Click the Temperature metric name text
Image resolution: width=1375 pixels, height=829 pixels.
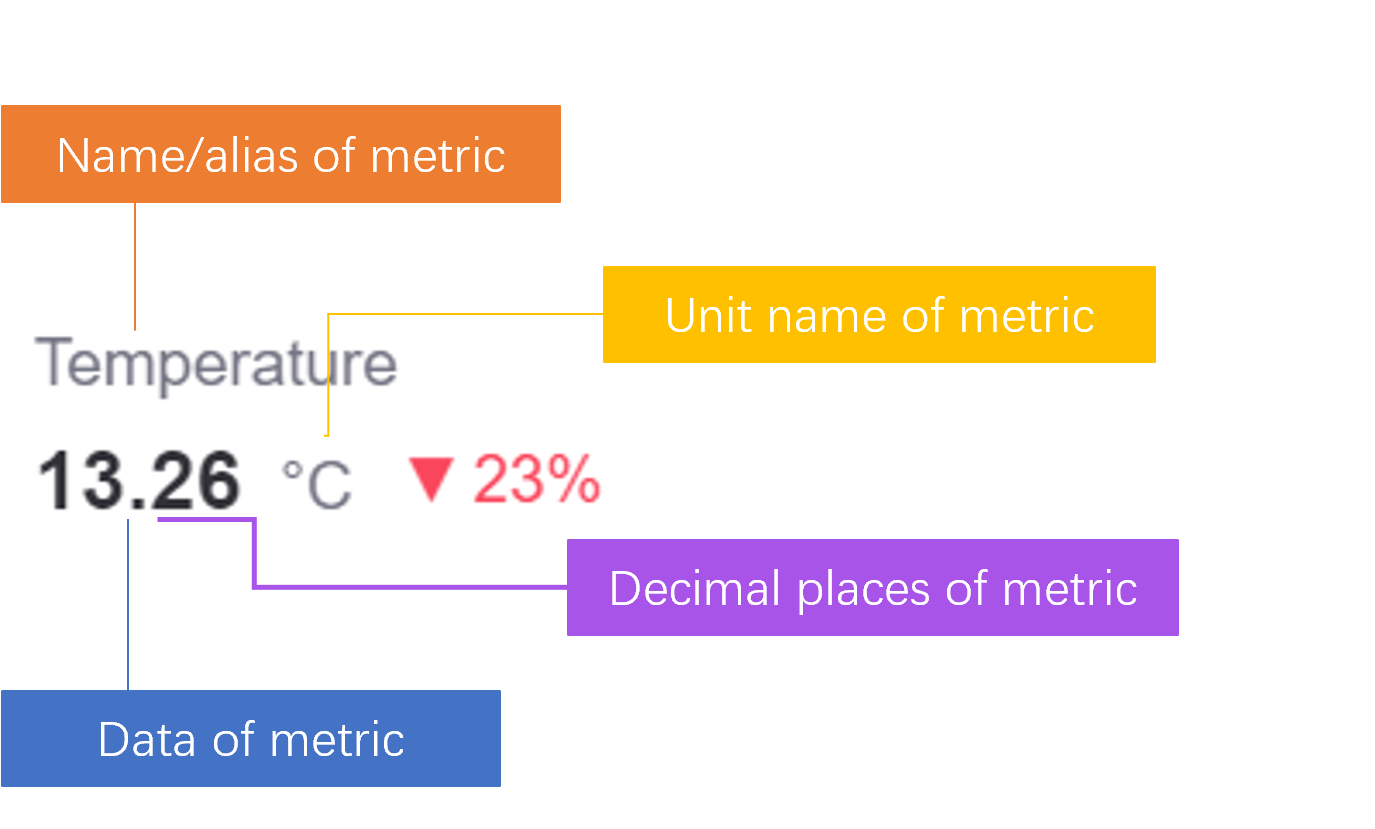[x=217, y=364]
